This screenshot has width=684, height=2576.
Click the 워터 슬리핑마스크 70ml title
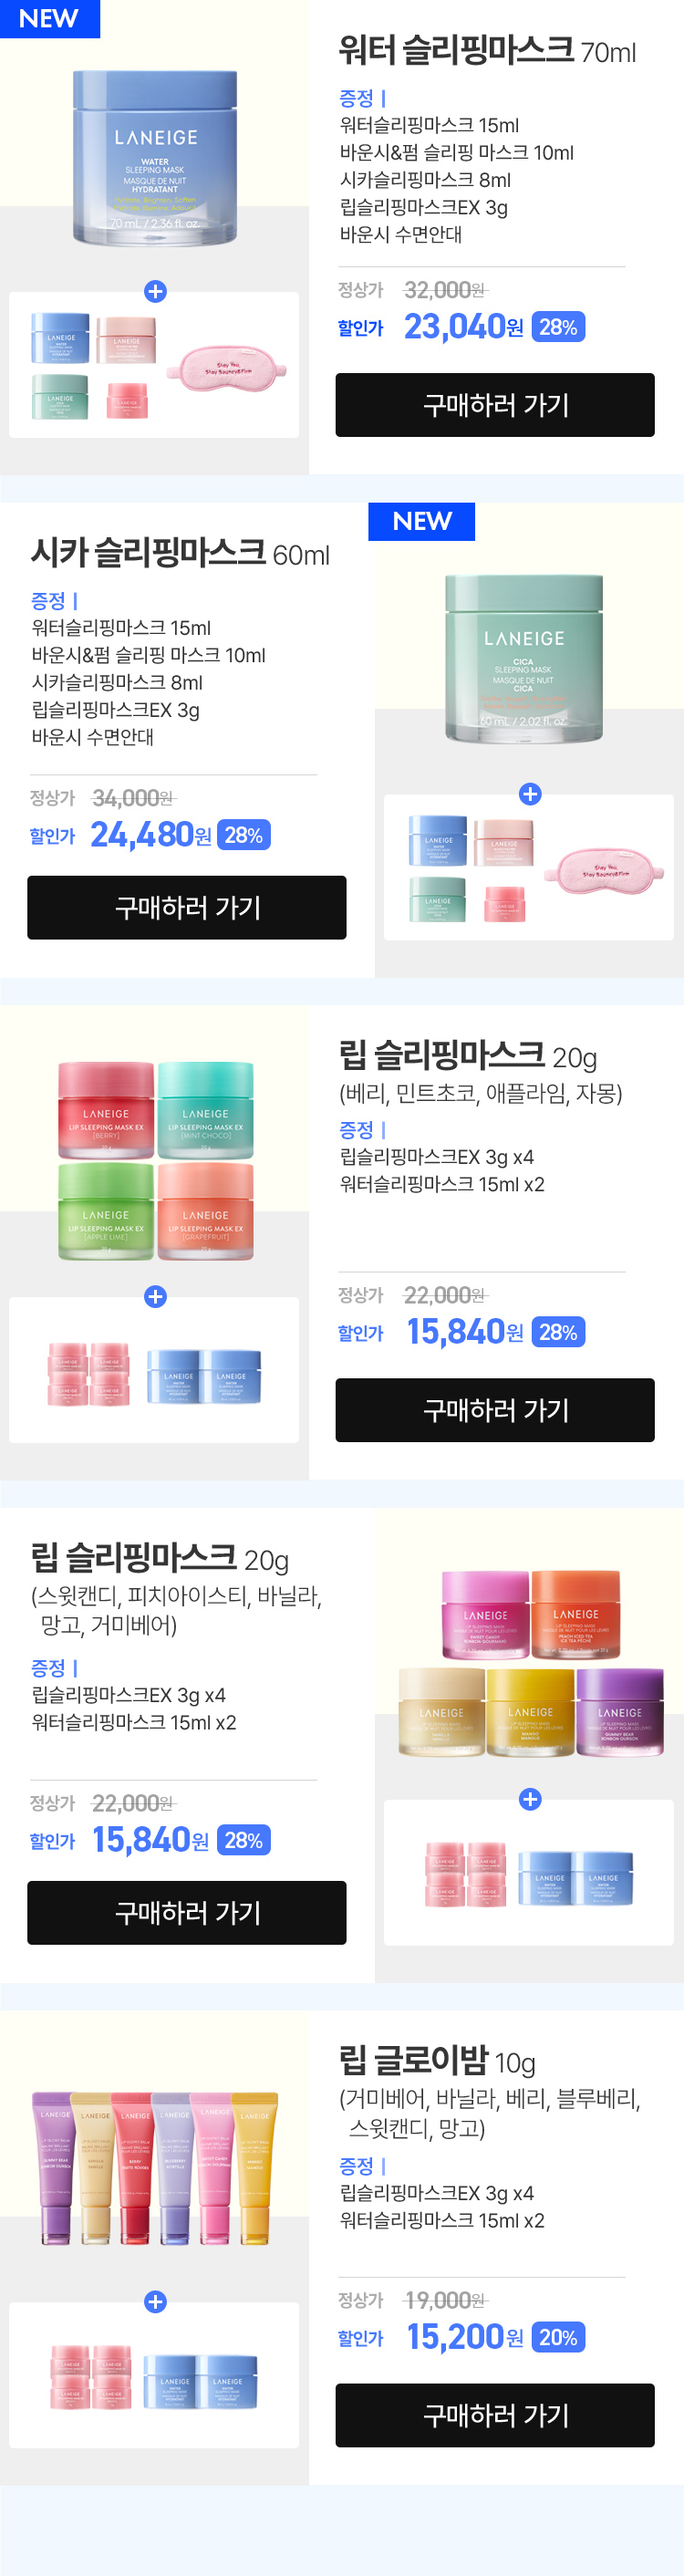487,50
